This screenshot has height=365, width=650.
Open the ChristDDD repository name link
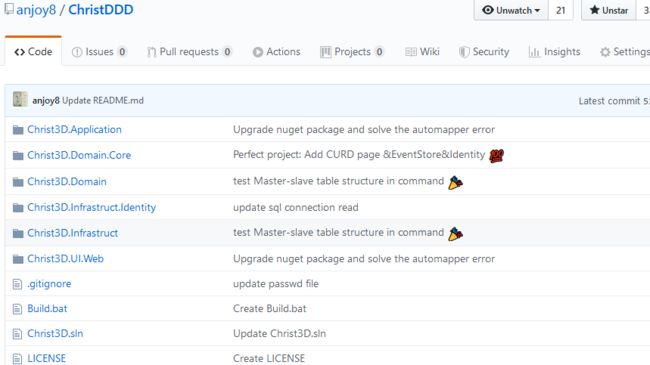[x=101, y=10]
